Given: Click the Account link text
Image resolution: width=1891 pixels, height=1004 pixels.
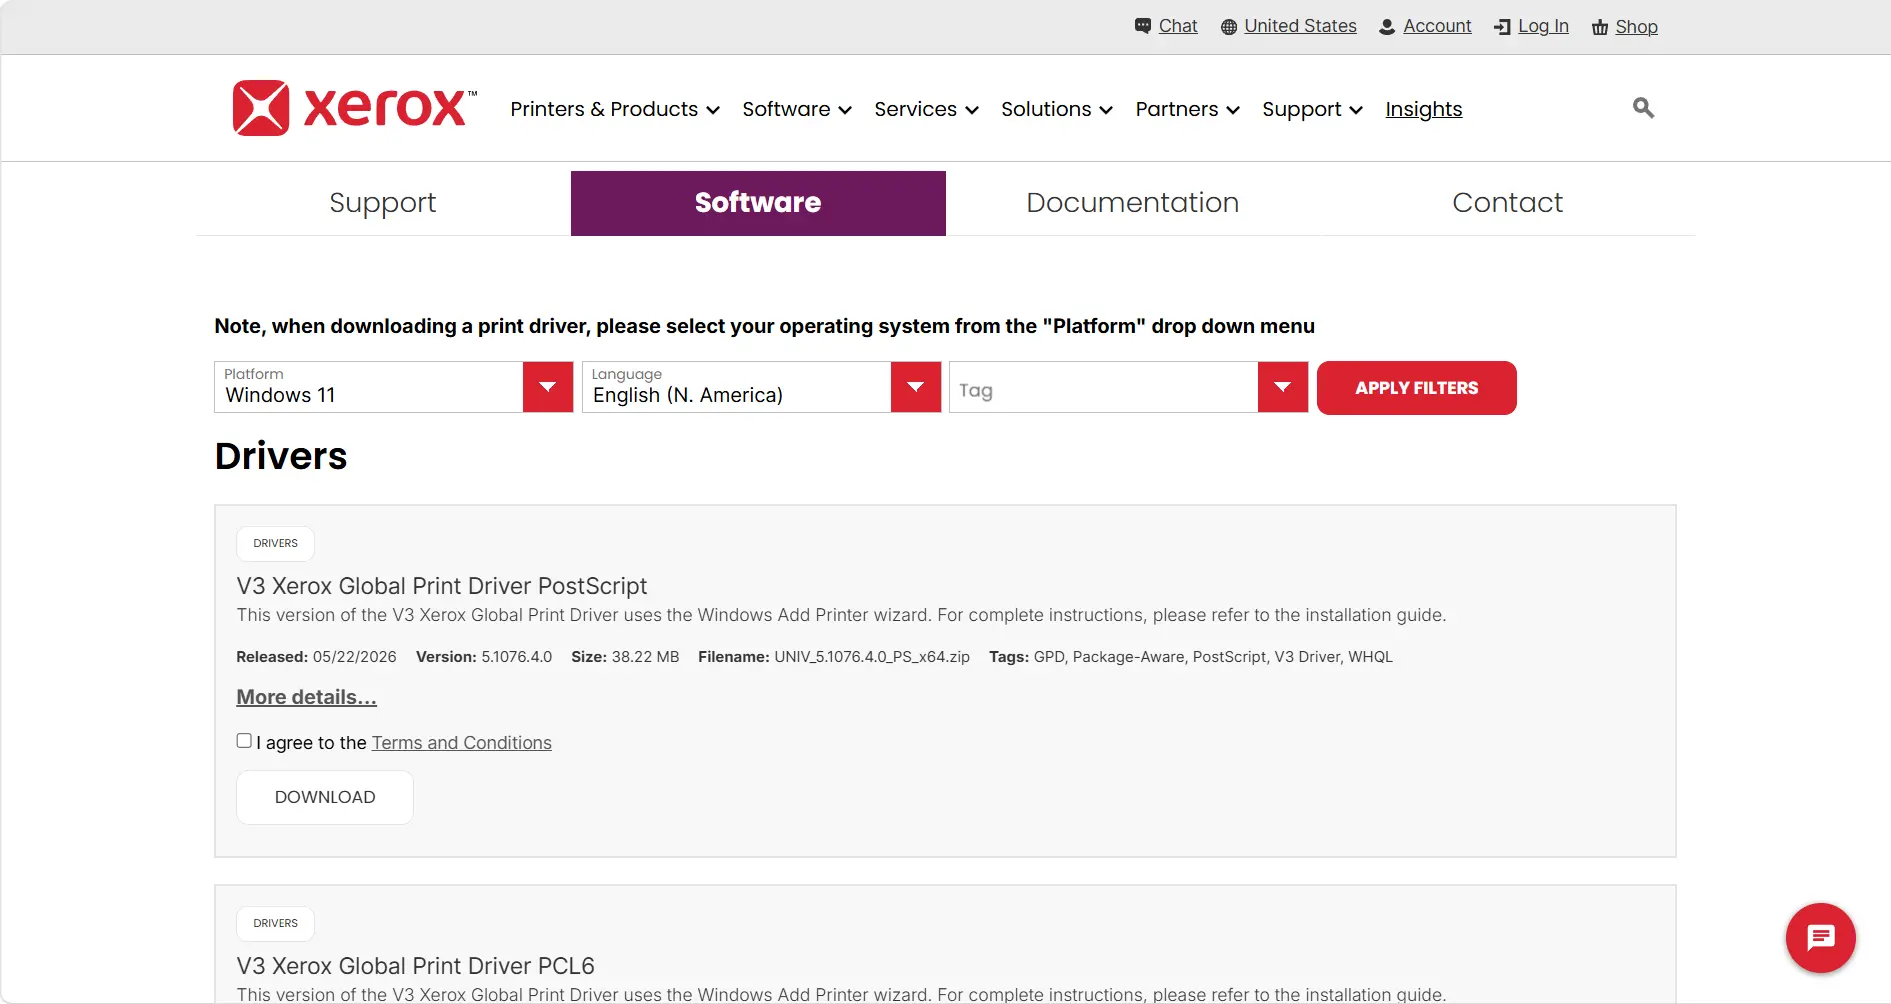Looking at the screenshot, I should click(1437, 26).
